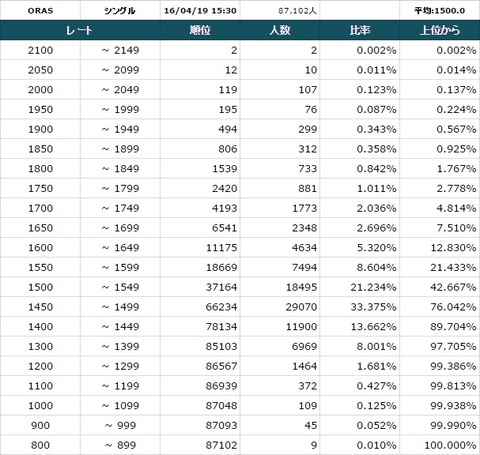Select the upper bound cell ～ 1599
480x455 pixels.
pos(120,267)
